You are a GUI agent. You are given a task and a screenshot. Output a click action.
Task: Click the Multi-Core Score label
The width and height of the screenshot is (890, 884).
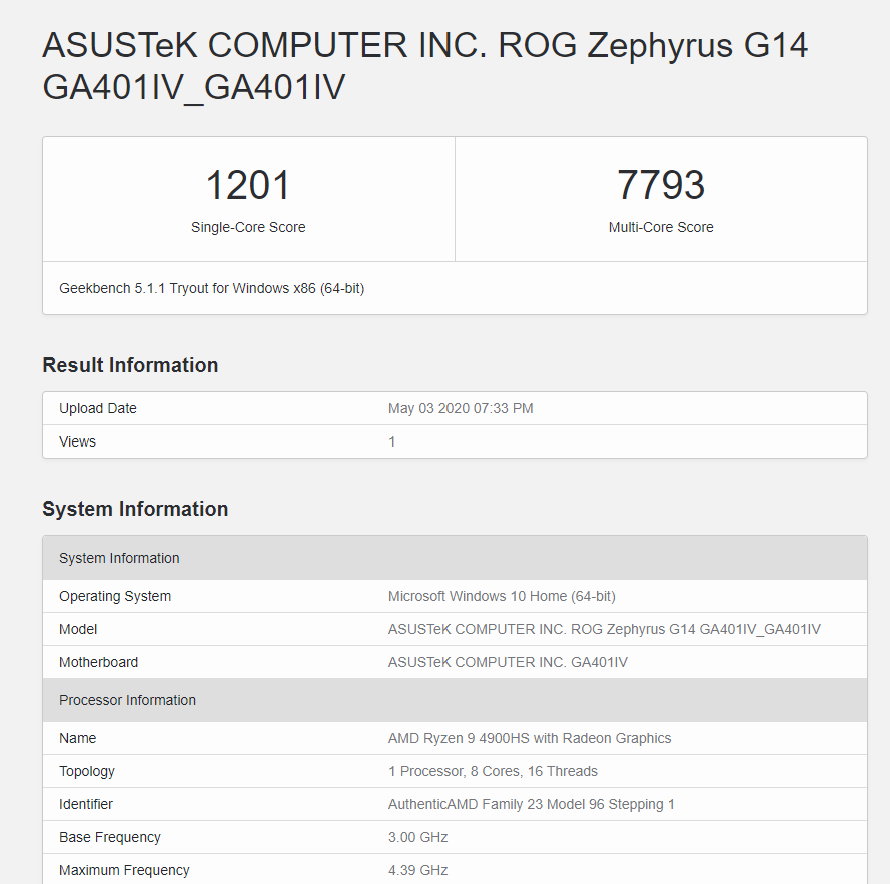pyautogui.click(x=661, y=227)
